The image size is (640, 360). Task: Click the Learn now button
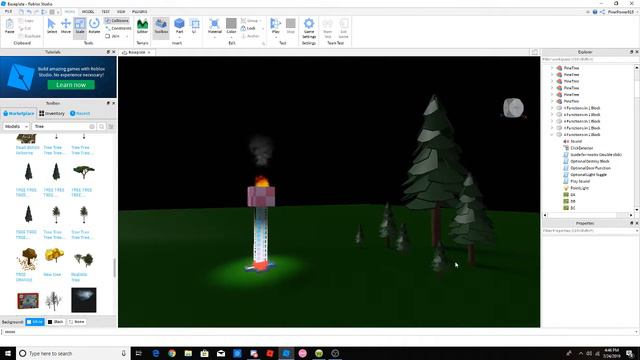(x=71, y=85)
